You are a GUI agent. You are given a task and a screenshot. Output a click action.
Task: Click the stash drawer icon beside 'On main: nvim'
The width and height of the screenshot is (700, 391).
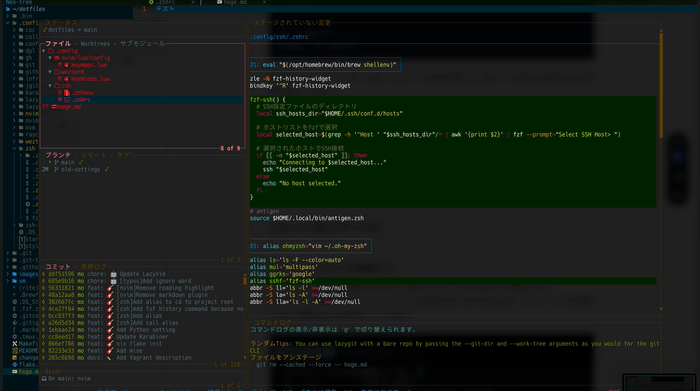44,379
